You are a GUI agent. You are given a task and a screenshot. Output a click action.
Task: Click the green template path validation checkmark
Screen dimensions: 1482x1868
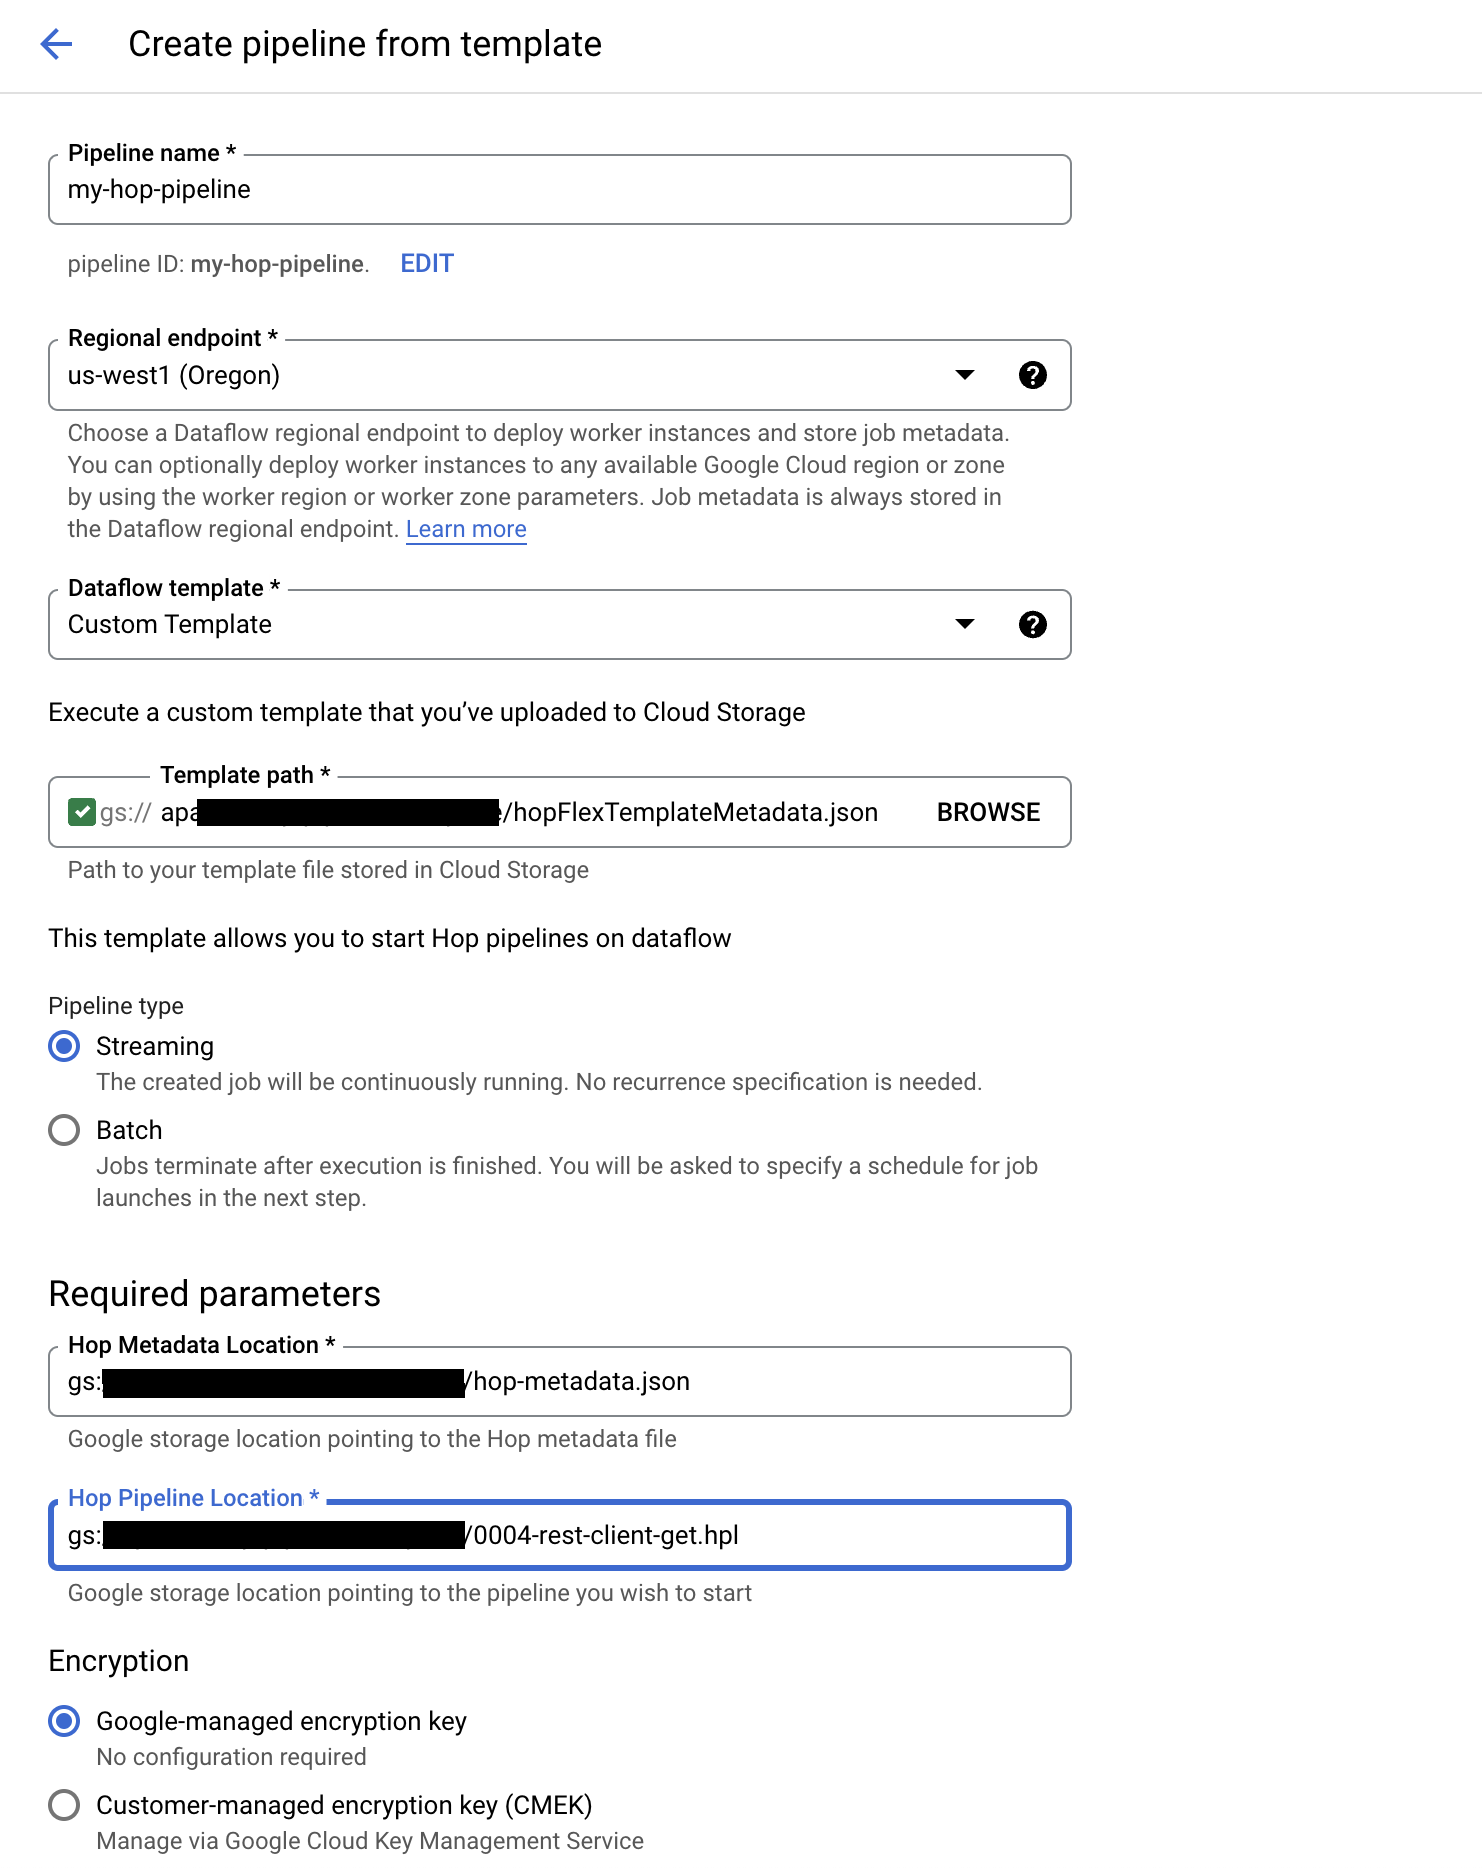coord(81,812)
